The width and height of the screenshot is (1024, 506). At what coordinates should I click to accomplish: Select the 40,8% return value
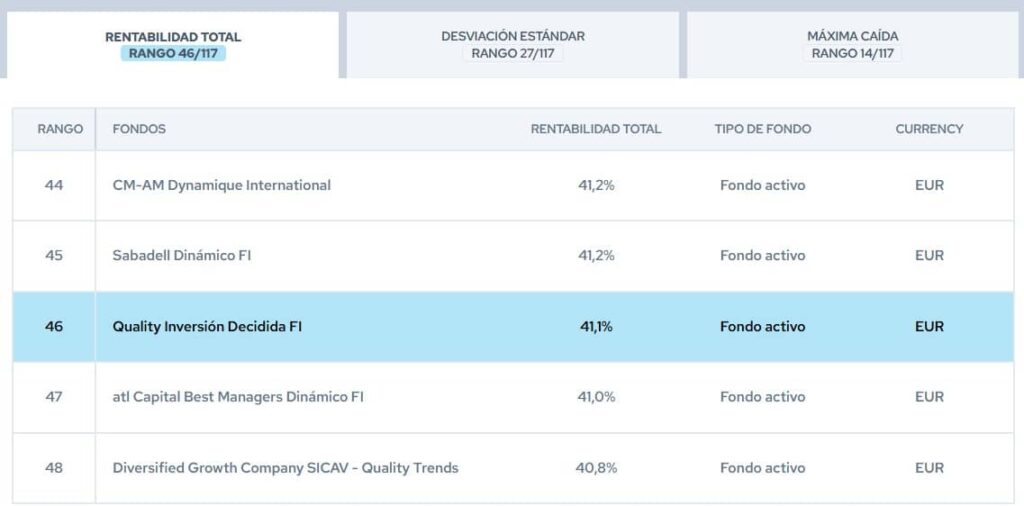(596, 468)
